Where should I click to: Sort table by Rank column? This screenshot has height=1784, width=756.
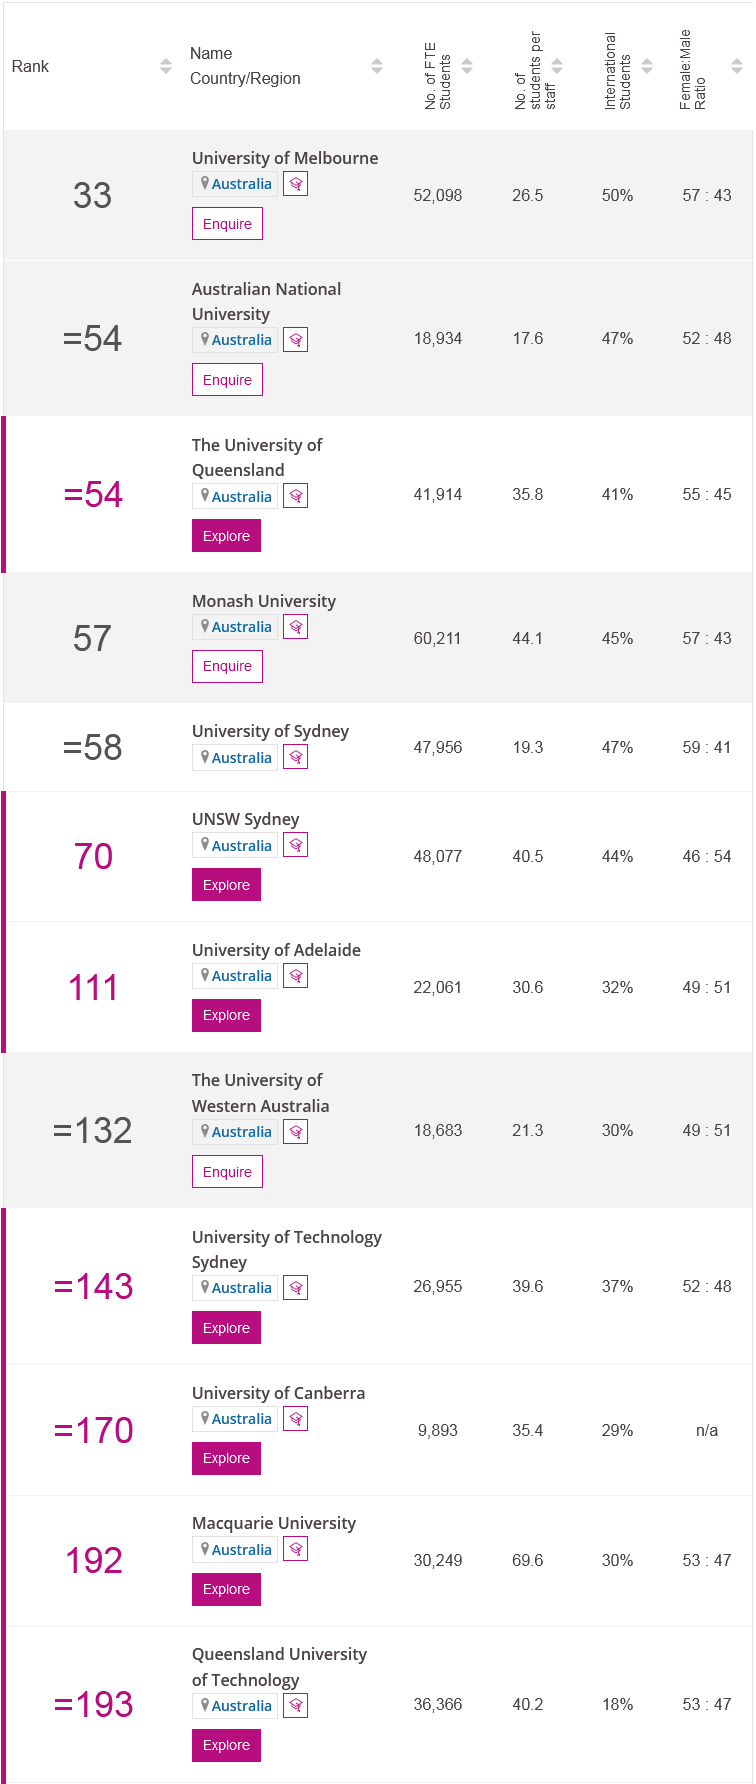coord(166,66)
